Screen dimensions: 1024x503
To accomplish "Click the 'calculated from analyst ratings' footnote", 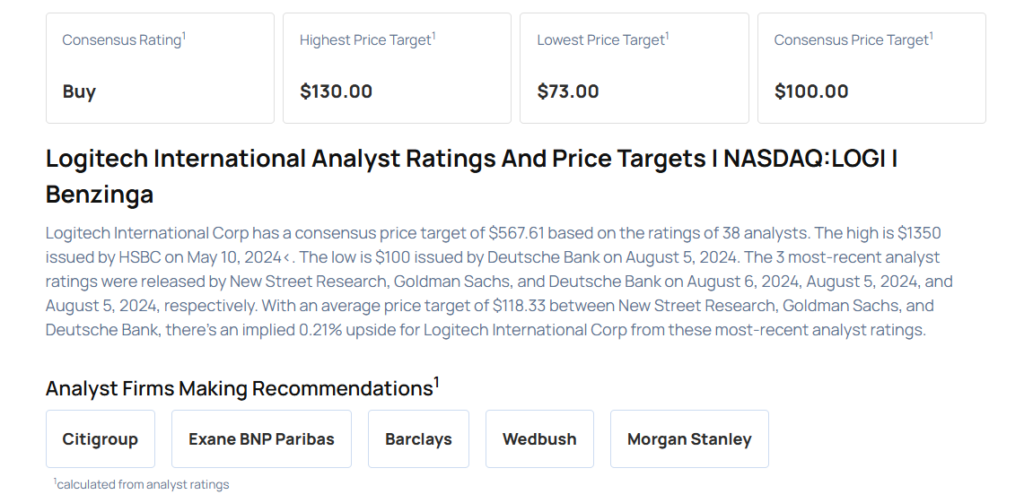I will 143,484.
